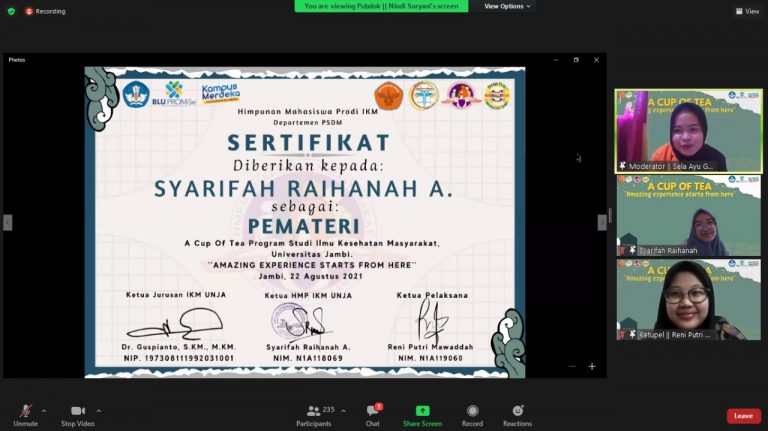Unmute the microphone
768x431 pixels.
25,415
